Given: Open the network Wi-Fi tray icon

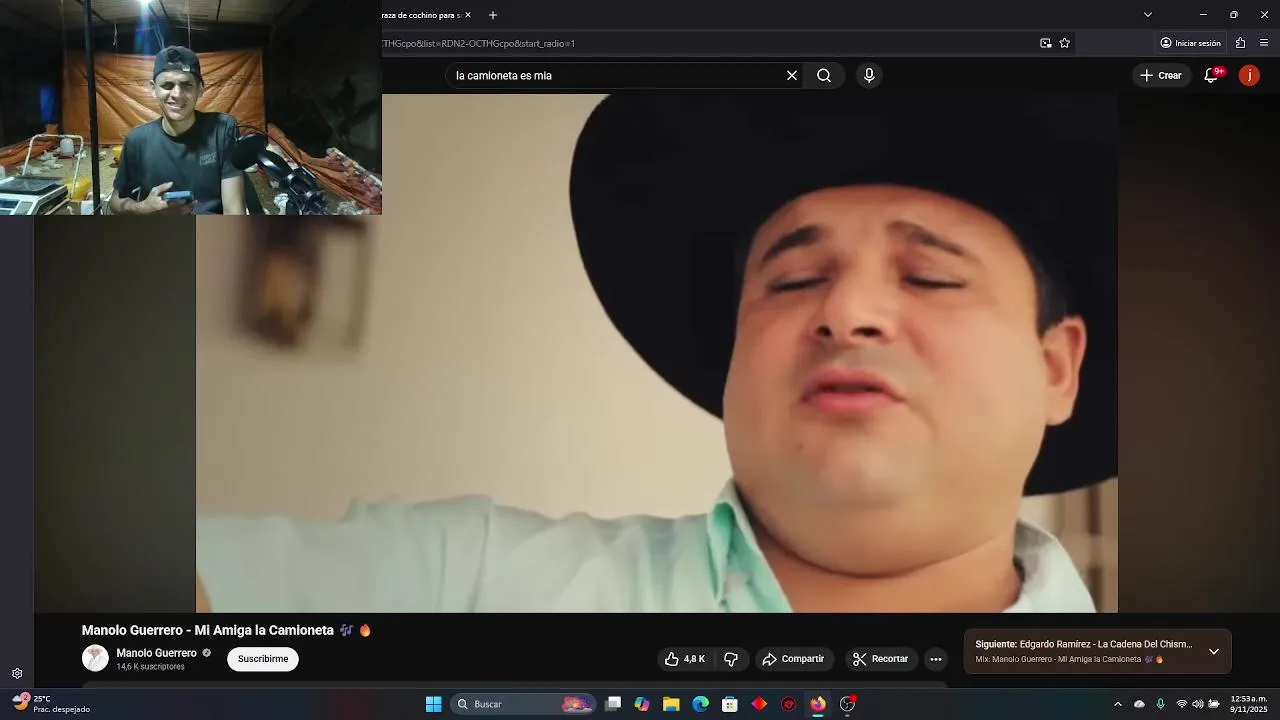Looking at the screenshot, I should (1182, 704).
